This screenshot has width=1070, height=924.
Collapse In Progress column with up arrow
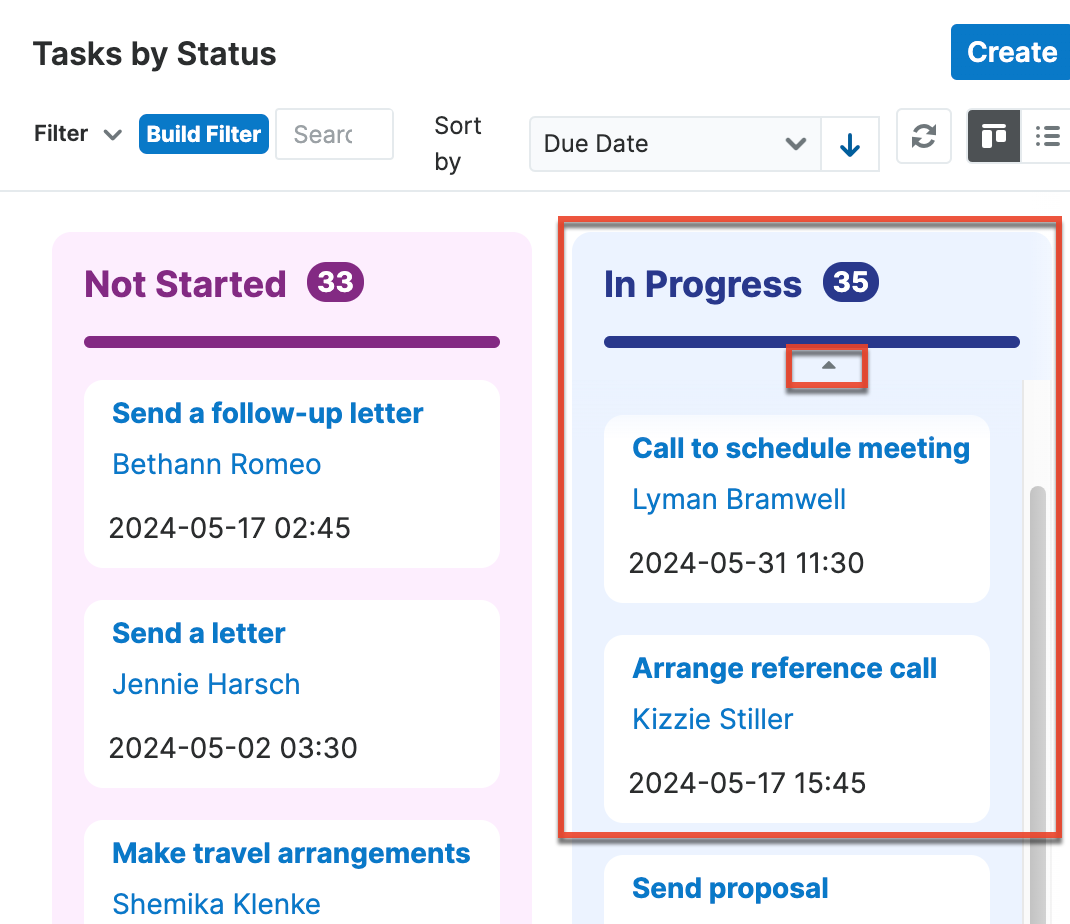click(827, 366)
